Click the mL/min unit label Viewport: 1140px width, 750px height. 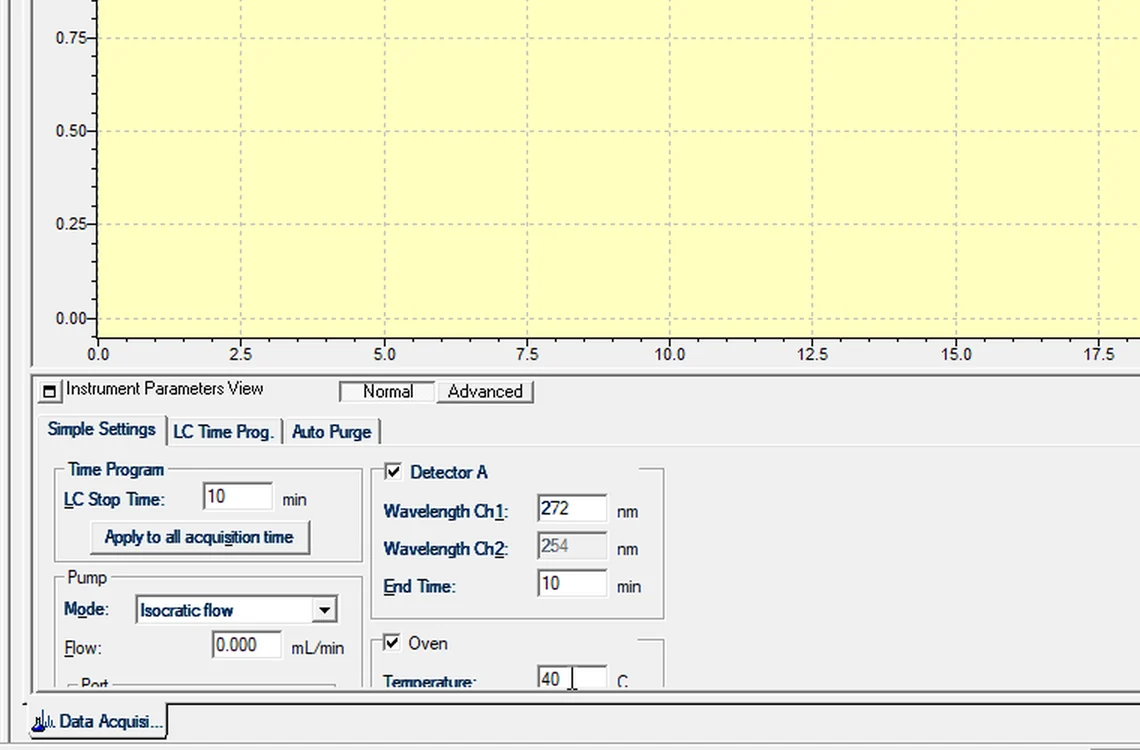point(318,648)
